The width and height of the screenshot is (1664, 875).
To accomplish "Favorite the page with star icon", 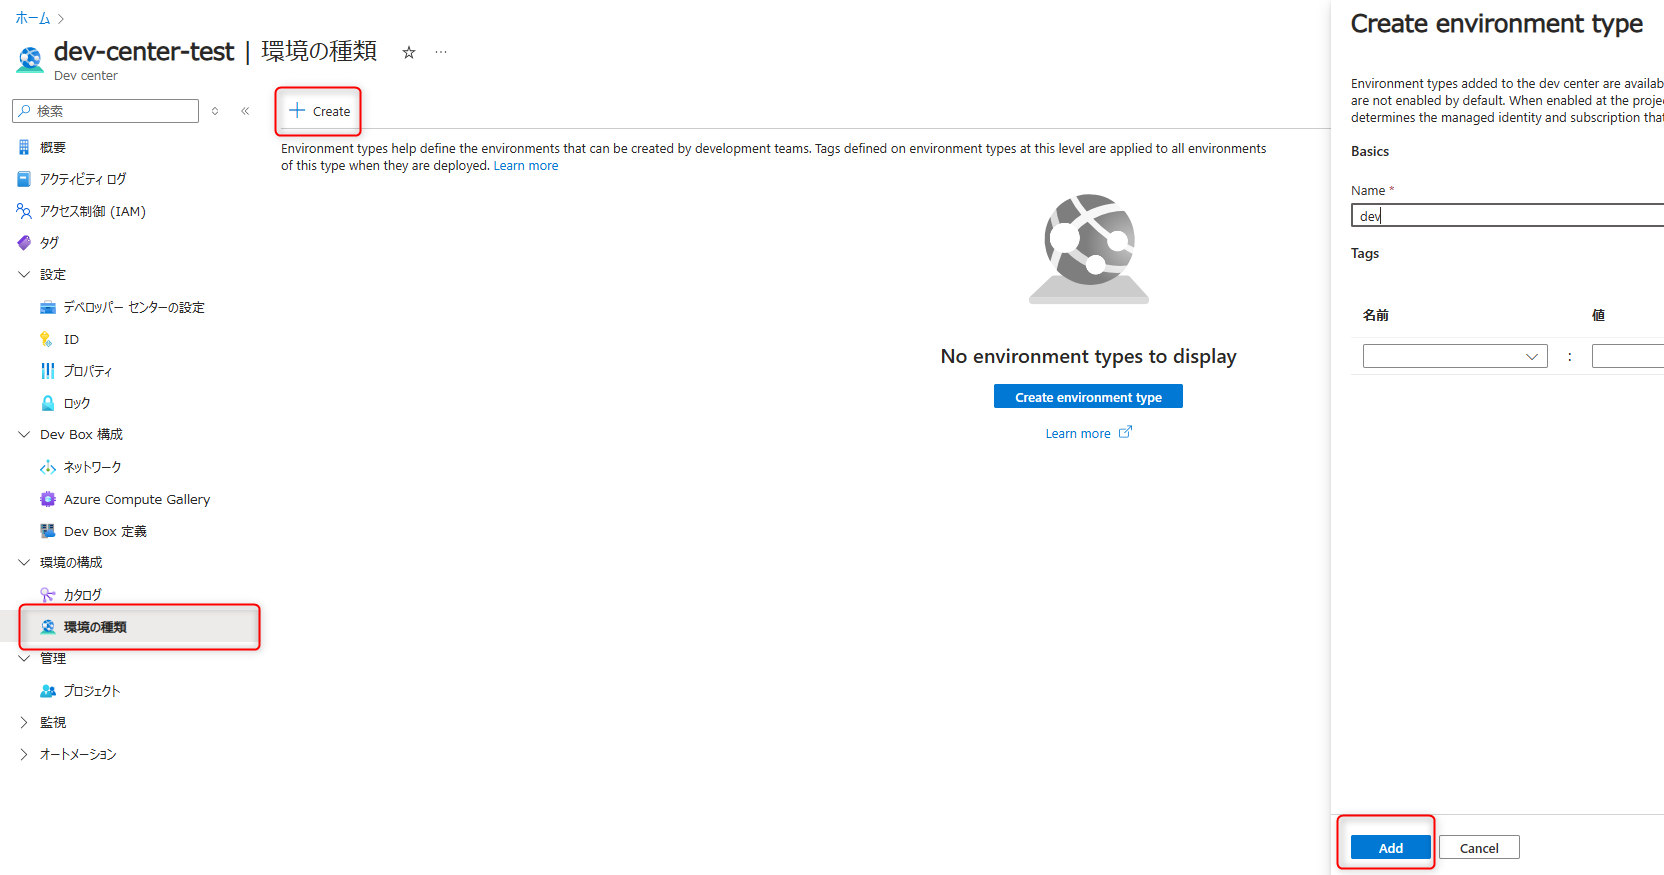I will tap(409, 53).
